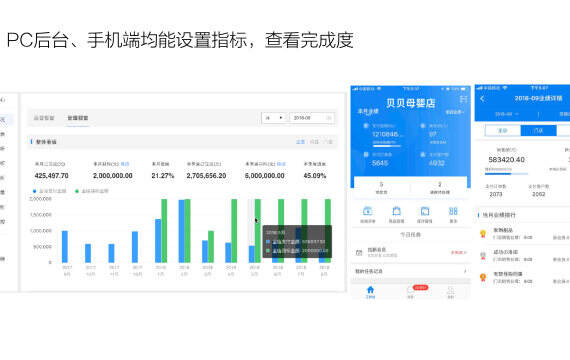
Task: Tap the scan icon beside 贝贝母婴店
Action: [463, 99]
